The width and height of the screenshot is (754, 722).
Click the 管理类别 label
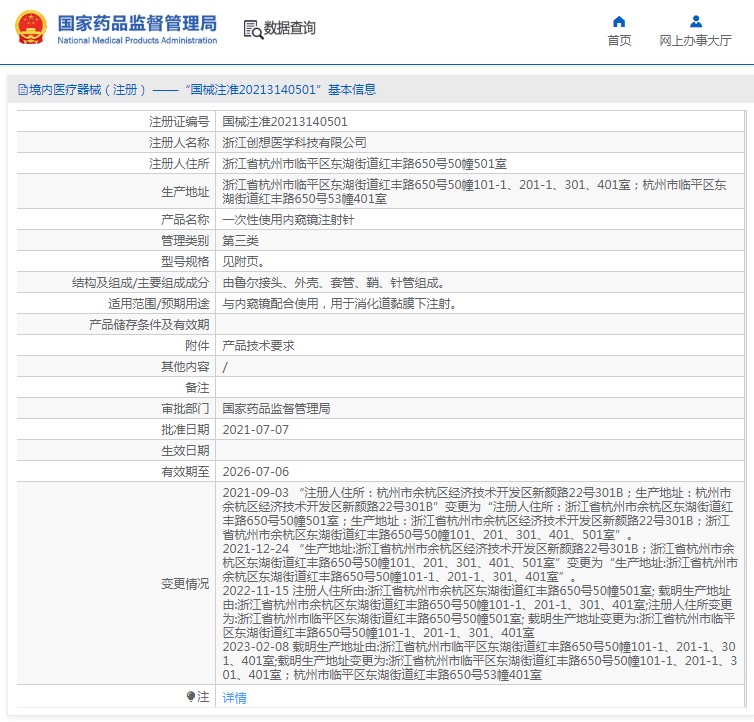(185, 241)
